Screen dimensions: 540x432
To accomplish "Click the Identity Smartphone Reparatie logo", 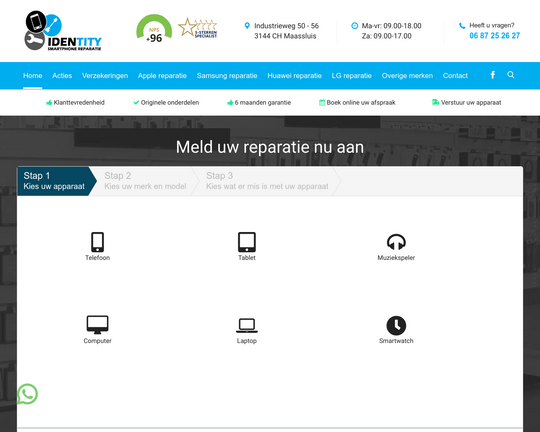I will (x=63, y=31).
